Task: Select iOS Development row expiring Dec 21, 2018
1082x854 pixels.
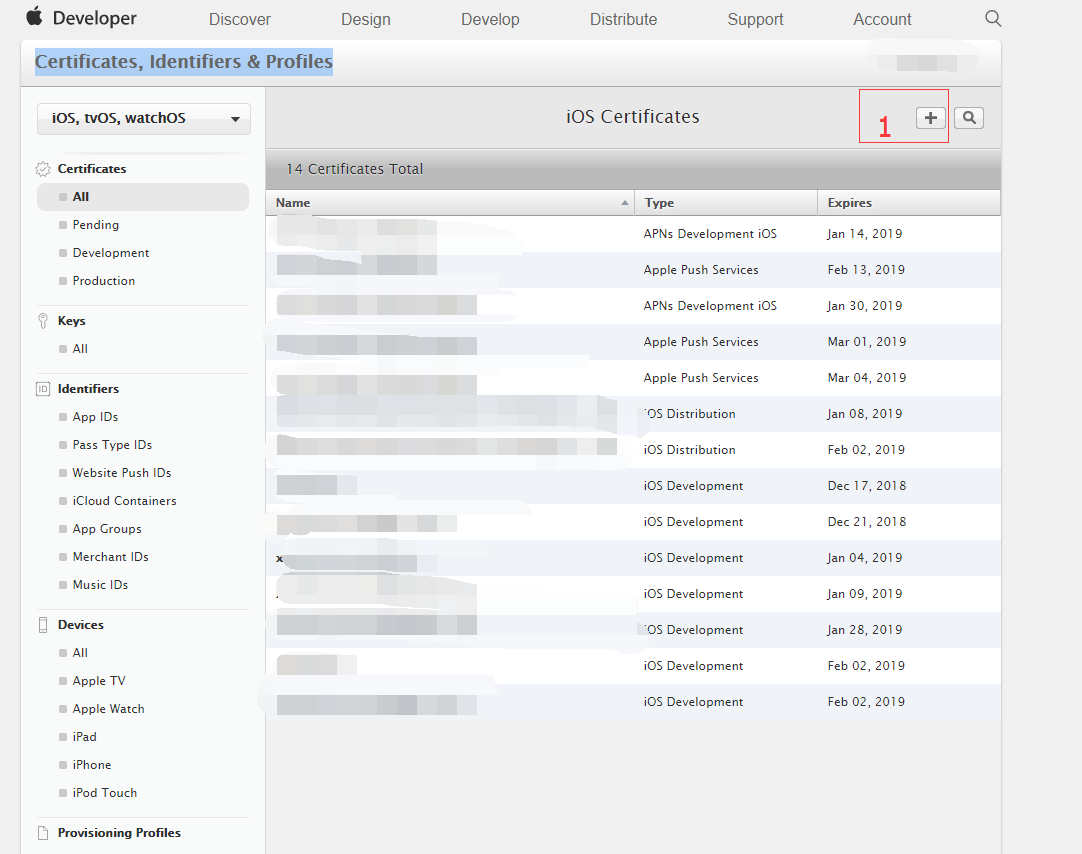Action: coord(633,522)
